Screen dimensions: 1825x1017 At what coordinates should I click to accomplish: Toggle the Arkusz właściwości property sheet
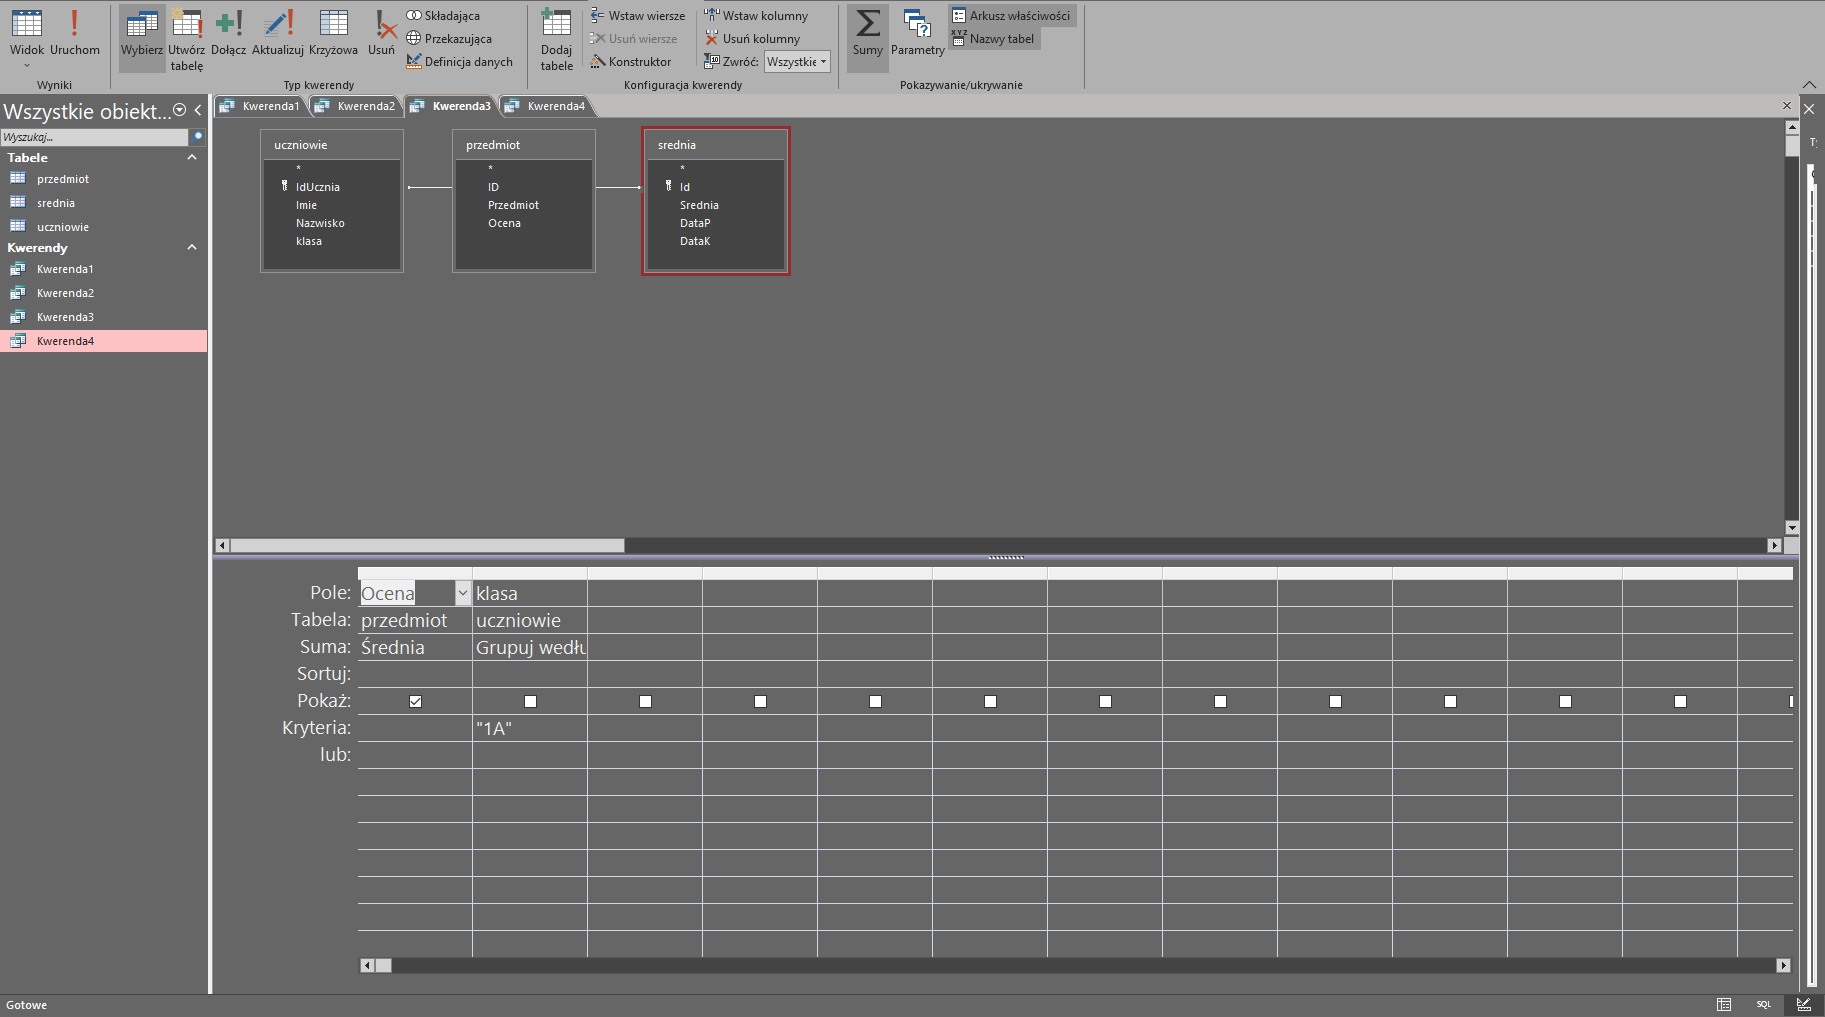click(1011, 16)
